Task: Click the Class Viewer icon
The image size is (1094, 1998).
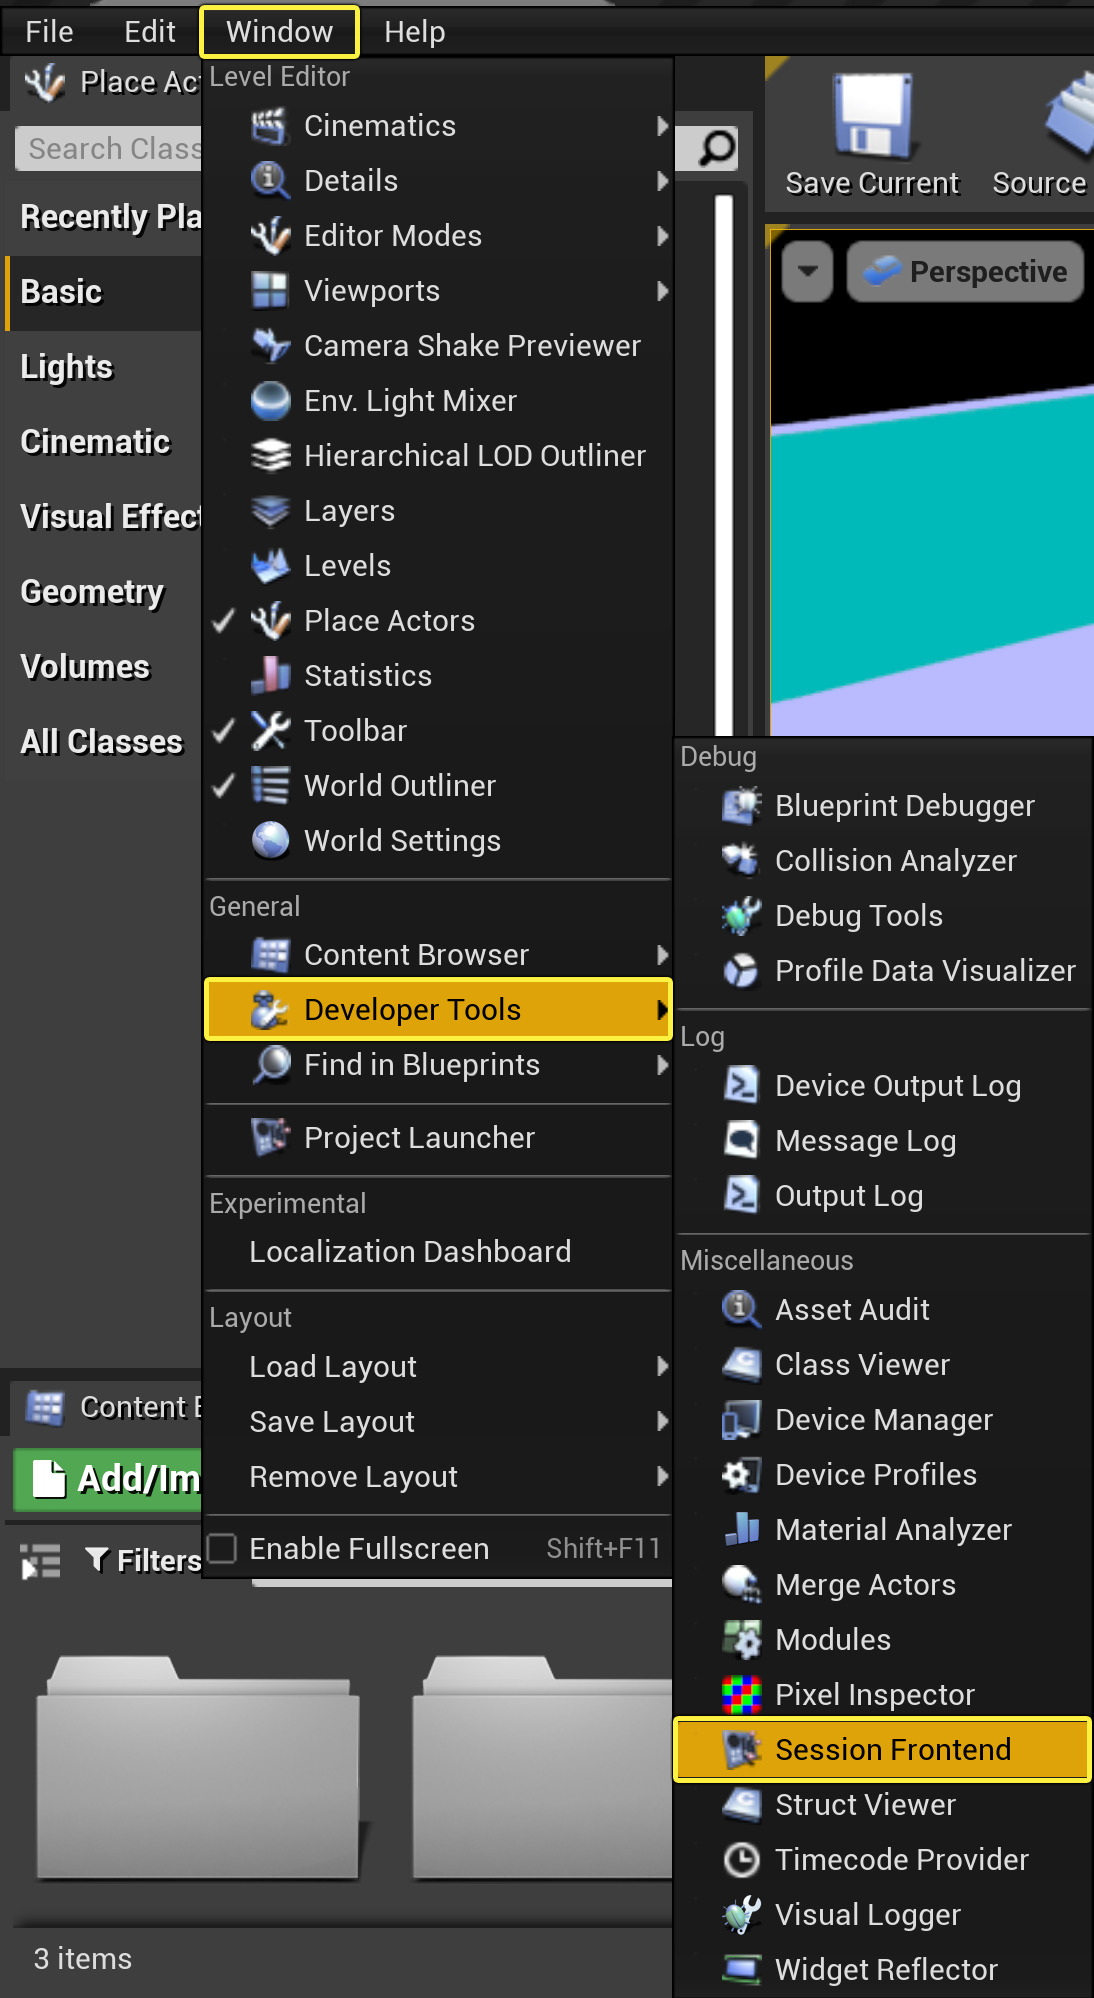Action: [x=741, y=1365]
